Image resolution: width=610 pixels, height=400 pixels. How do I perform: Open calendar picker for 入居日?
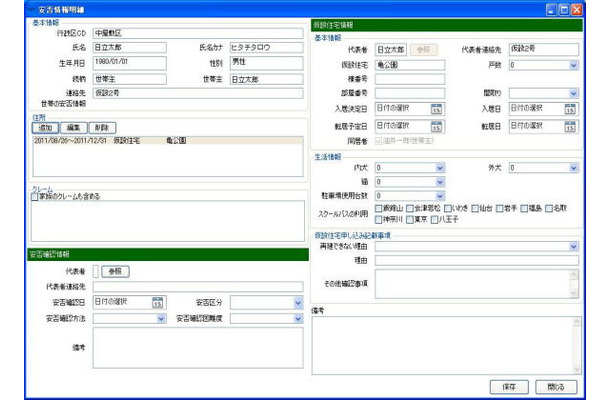tap(570, 108)
